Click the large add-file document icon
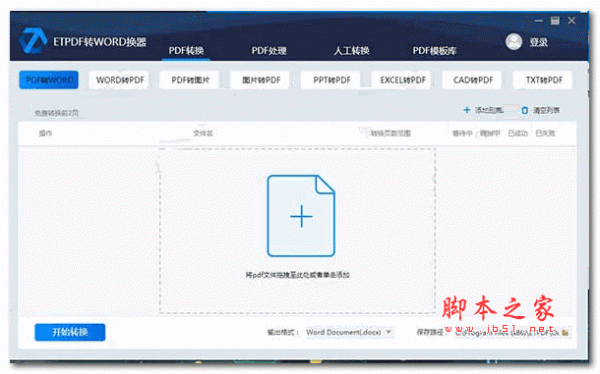 coord(301,216)
